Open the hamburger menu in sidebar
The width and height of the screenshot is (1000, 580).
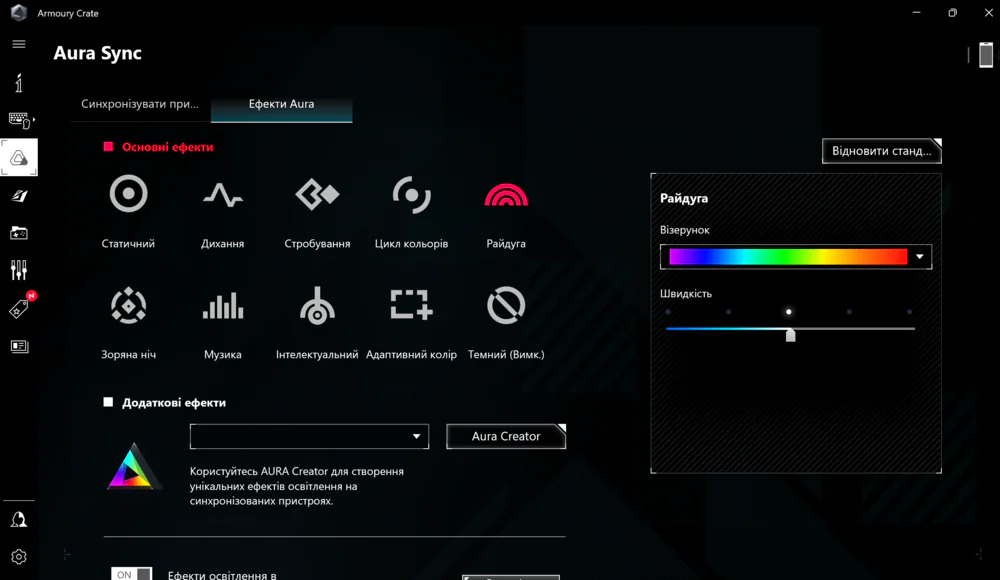click(x=18, y=44)
